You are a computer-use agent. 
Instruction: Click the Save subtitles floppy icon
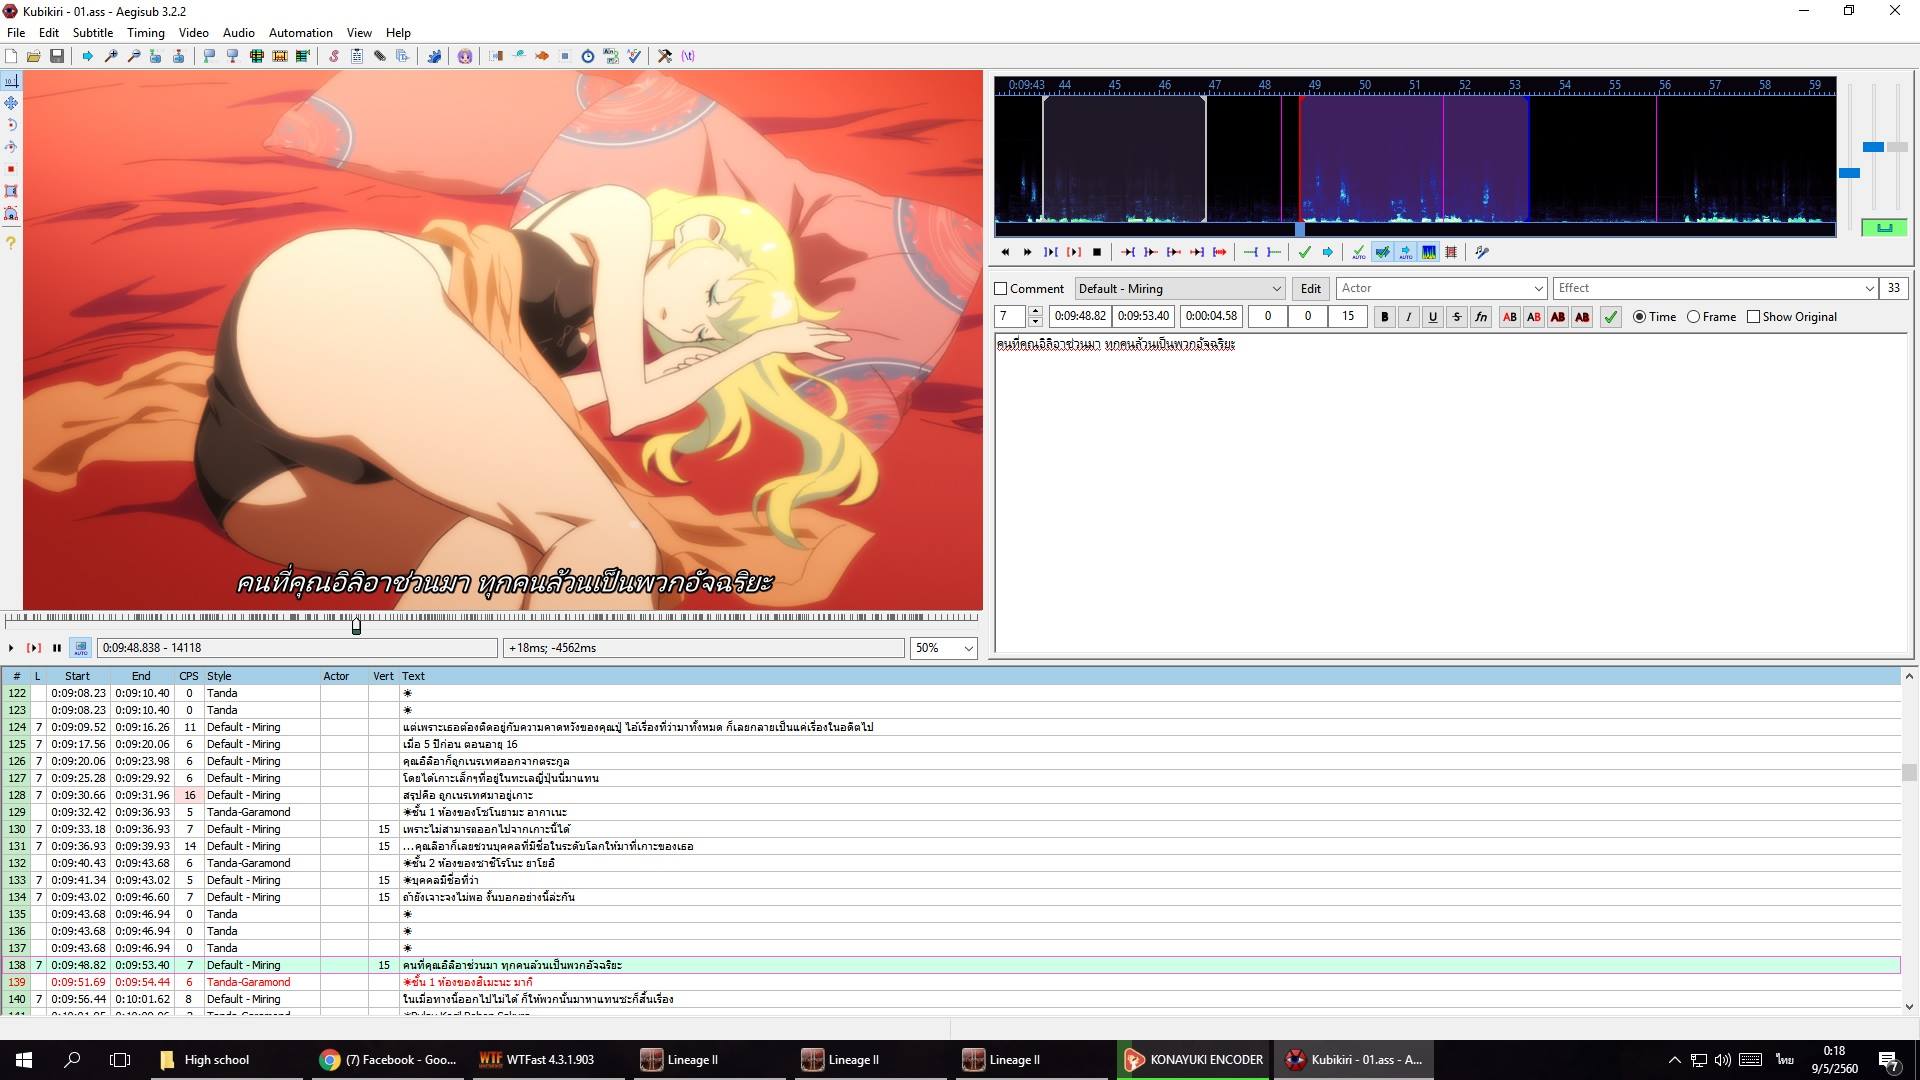(57, 56)
